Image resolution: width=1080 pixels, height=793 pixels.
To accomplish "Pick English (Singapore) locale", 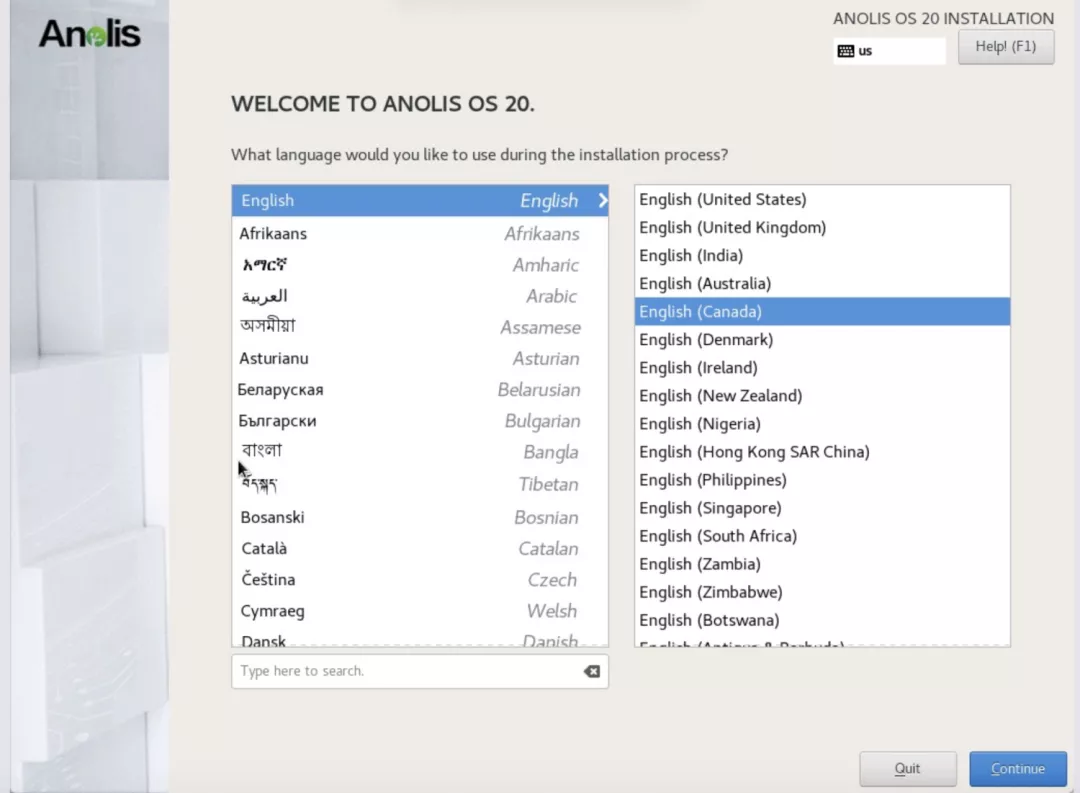I will point(822,508).
